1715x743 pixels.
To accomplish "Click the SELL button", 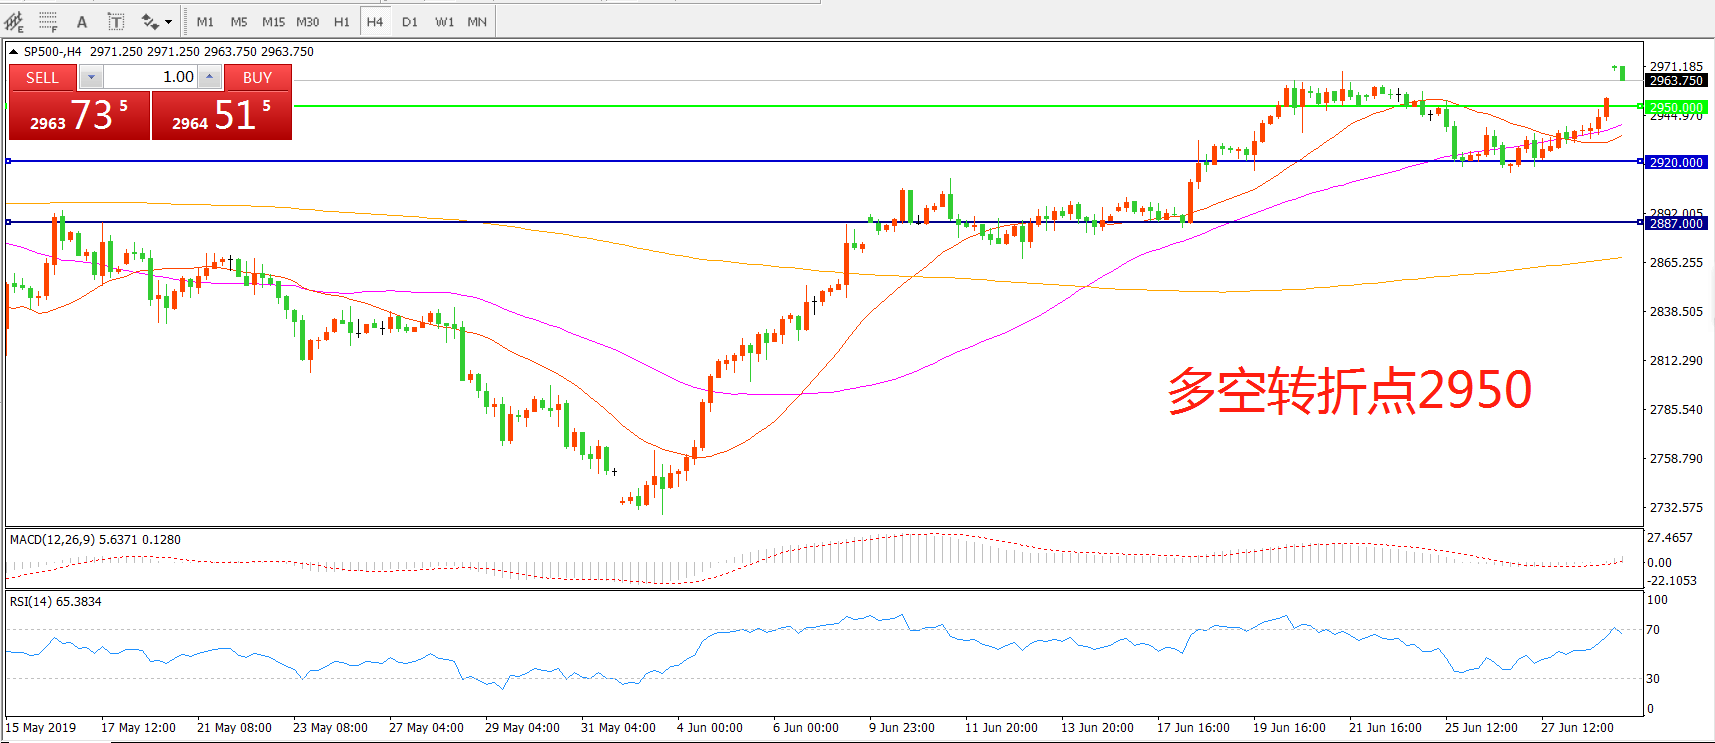I will pos(42,77).
